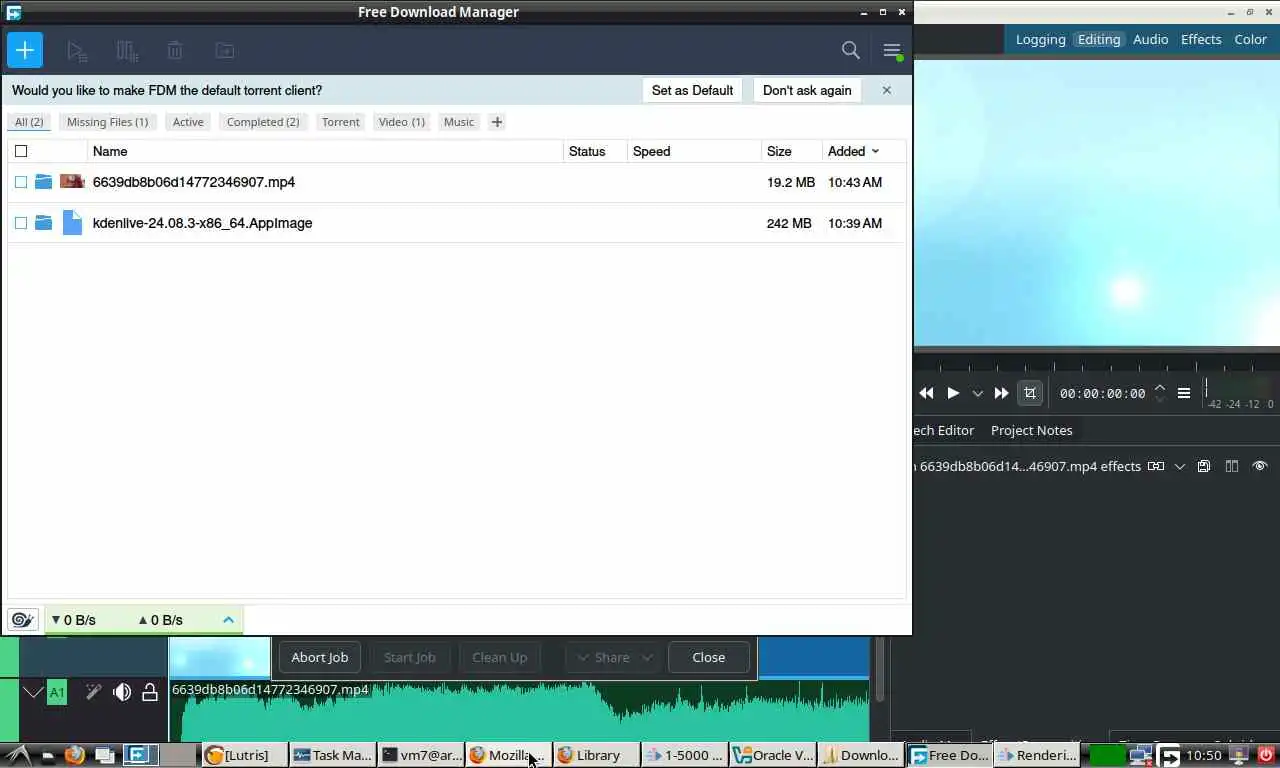Select the Music filter
1280x768 pixels.
click(x=459, y=122)
